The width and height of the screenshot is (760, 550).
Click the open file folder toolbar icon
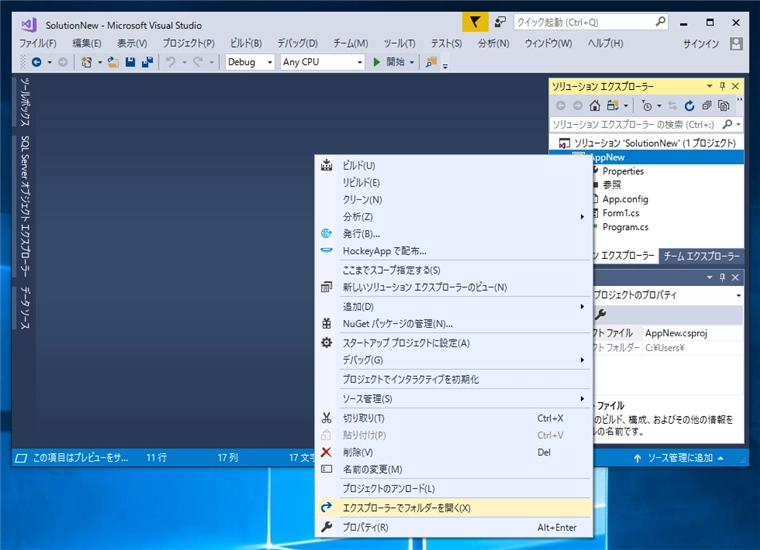tap(113, 62)
